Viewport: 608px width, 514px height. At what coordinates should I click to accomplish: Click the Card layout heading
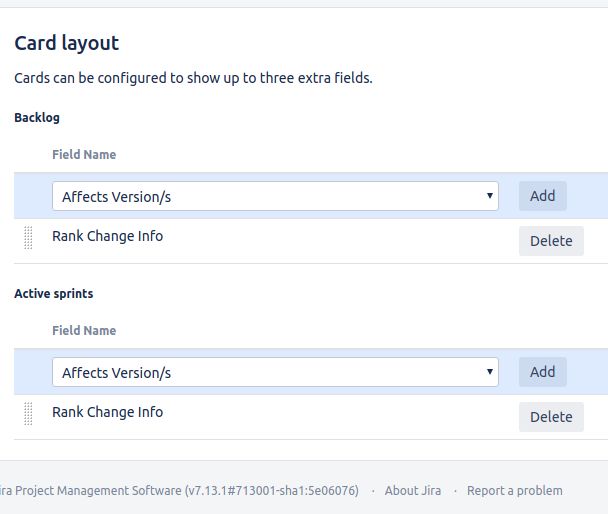point(66,43)
